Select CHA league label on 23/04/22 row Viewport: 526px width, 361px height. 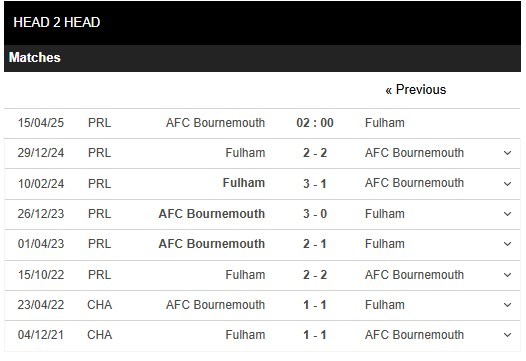tap(99, 305)
